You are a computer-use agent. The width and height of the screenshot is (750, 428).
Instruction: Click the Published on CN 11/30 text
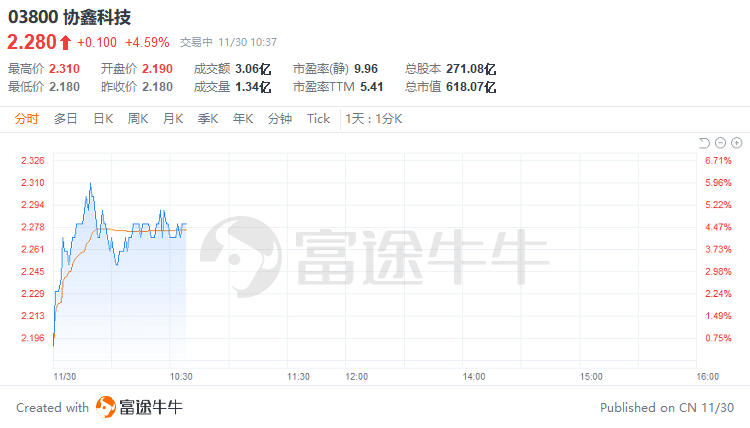click(x=667, y=407)
